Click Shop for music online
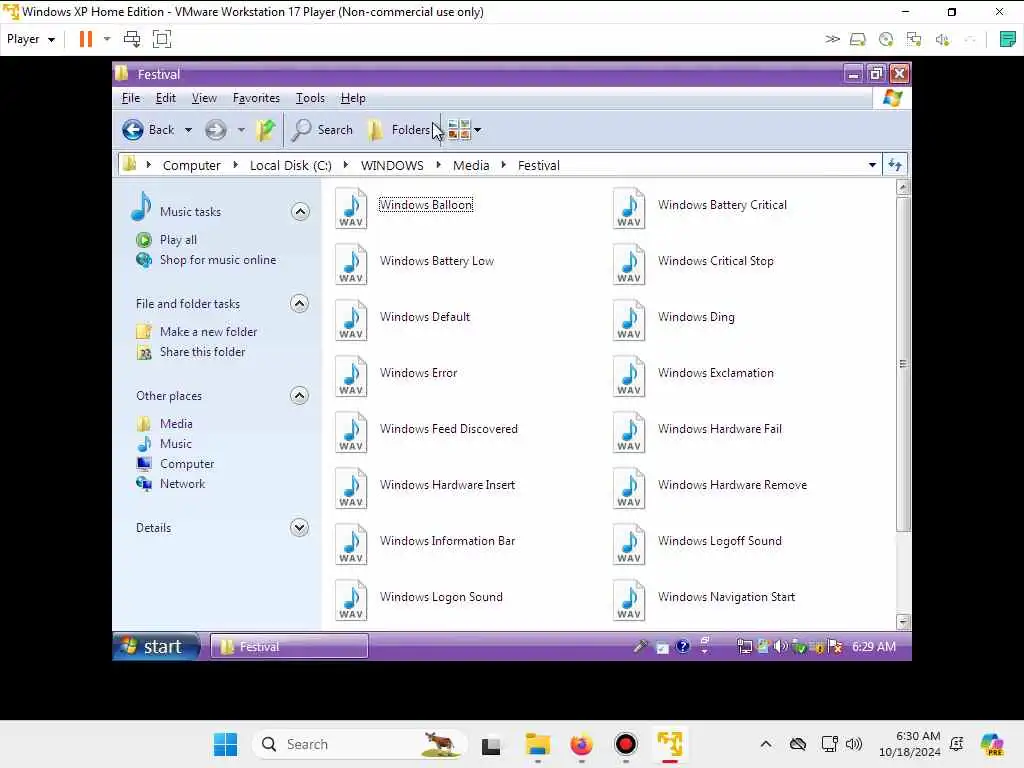This screenshot has height=768, width=1024. tap(218, 260)
